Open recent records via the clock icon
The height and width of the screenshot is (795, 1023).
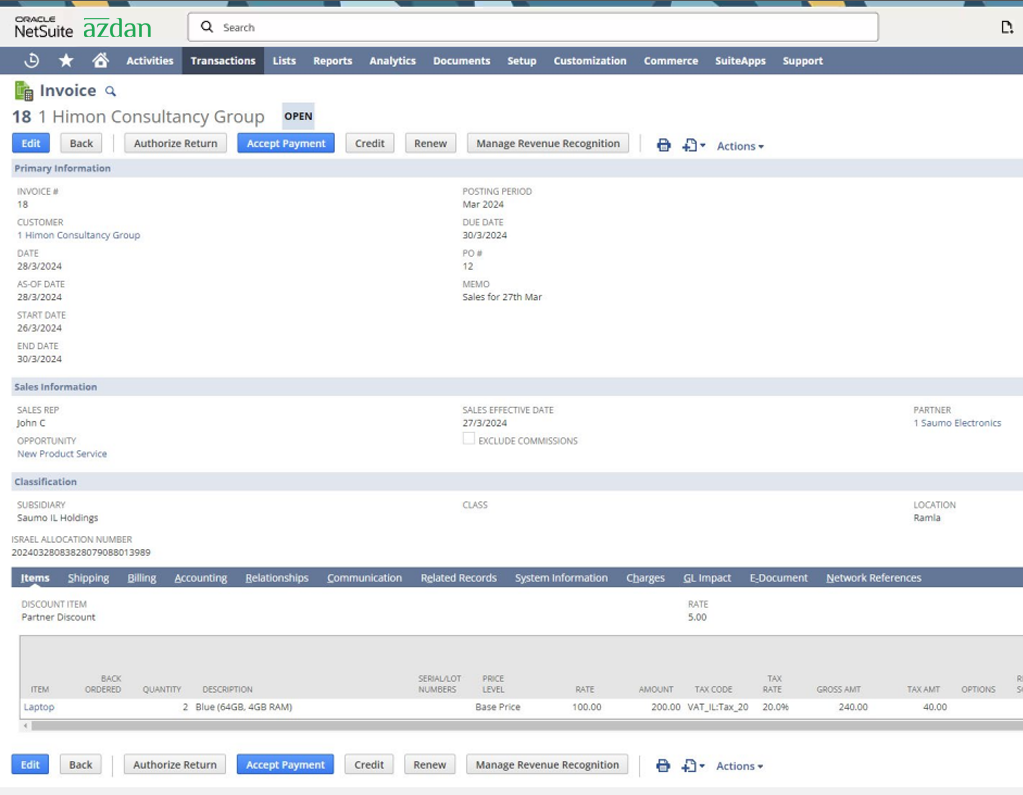click(32, 60)
